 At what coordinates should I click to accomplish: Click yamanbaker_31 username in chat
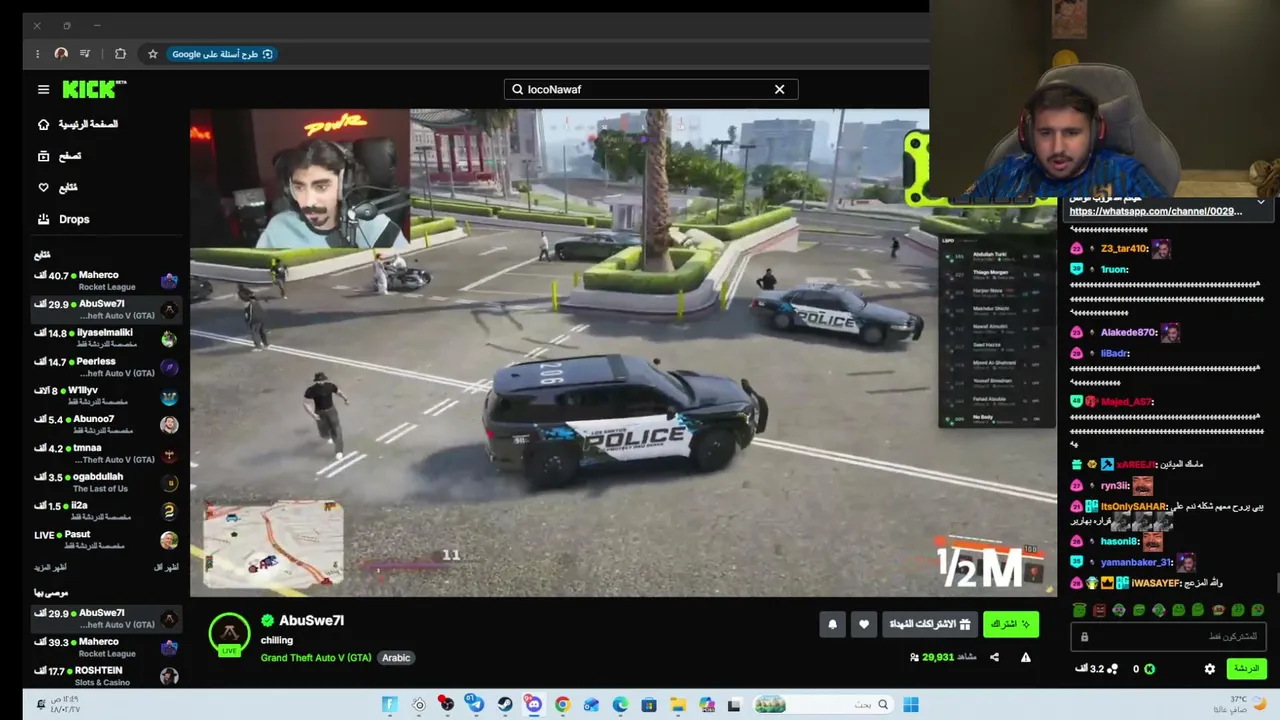click(x=1135, y=562)
